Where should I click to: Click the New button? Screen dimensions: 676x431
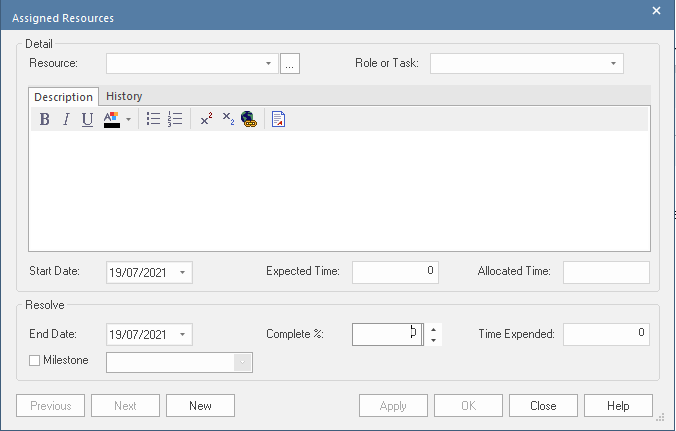coord(200,406)
